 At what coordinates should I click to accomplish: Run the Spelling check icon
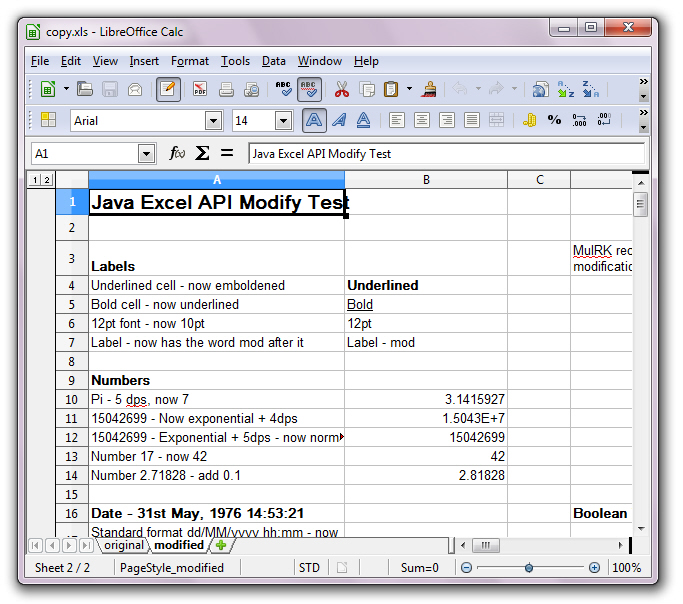pos(284,89)
